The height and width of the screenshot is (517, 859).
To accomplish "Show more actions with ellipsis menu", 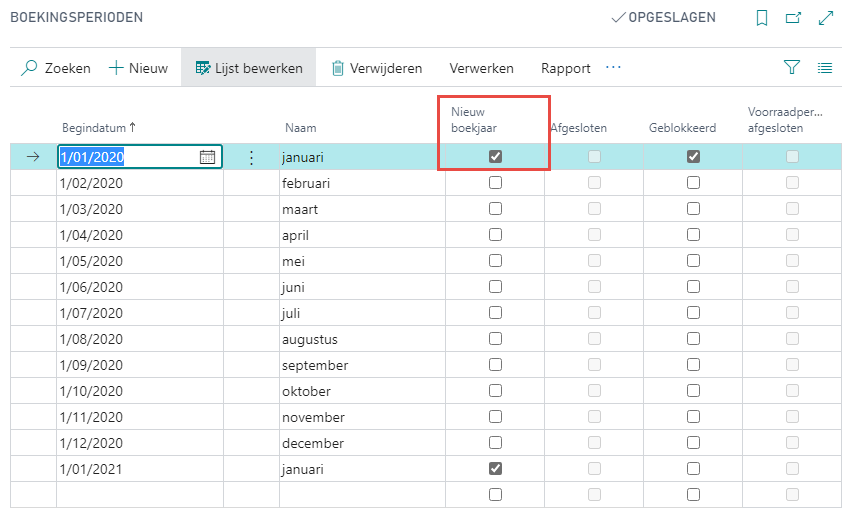I will pyautogui.click(x=613, y=68).
